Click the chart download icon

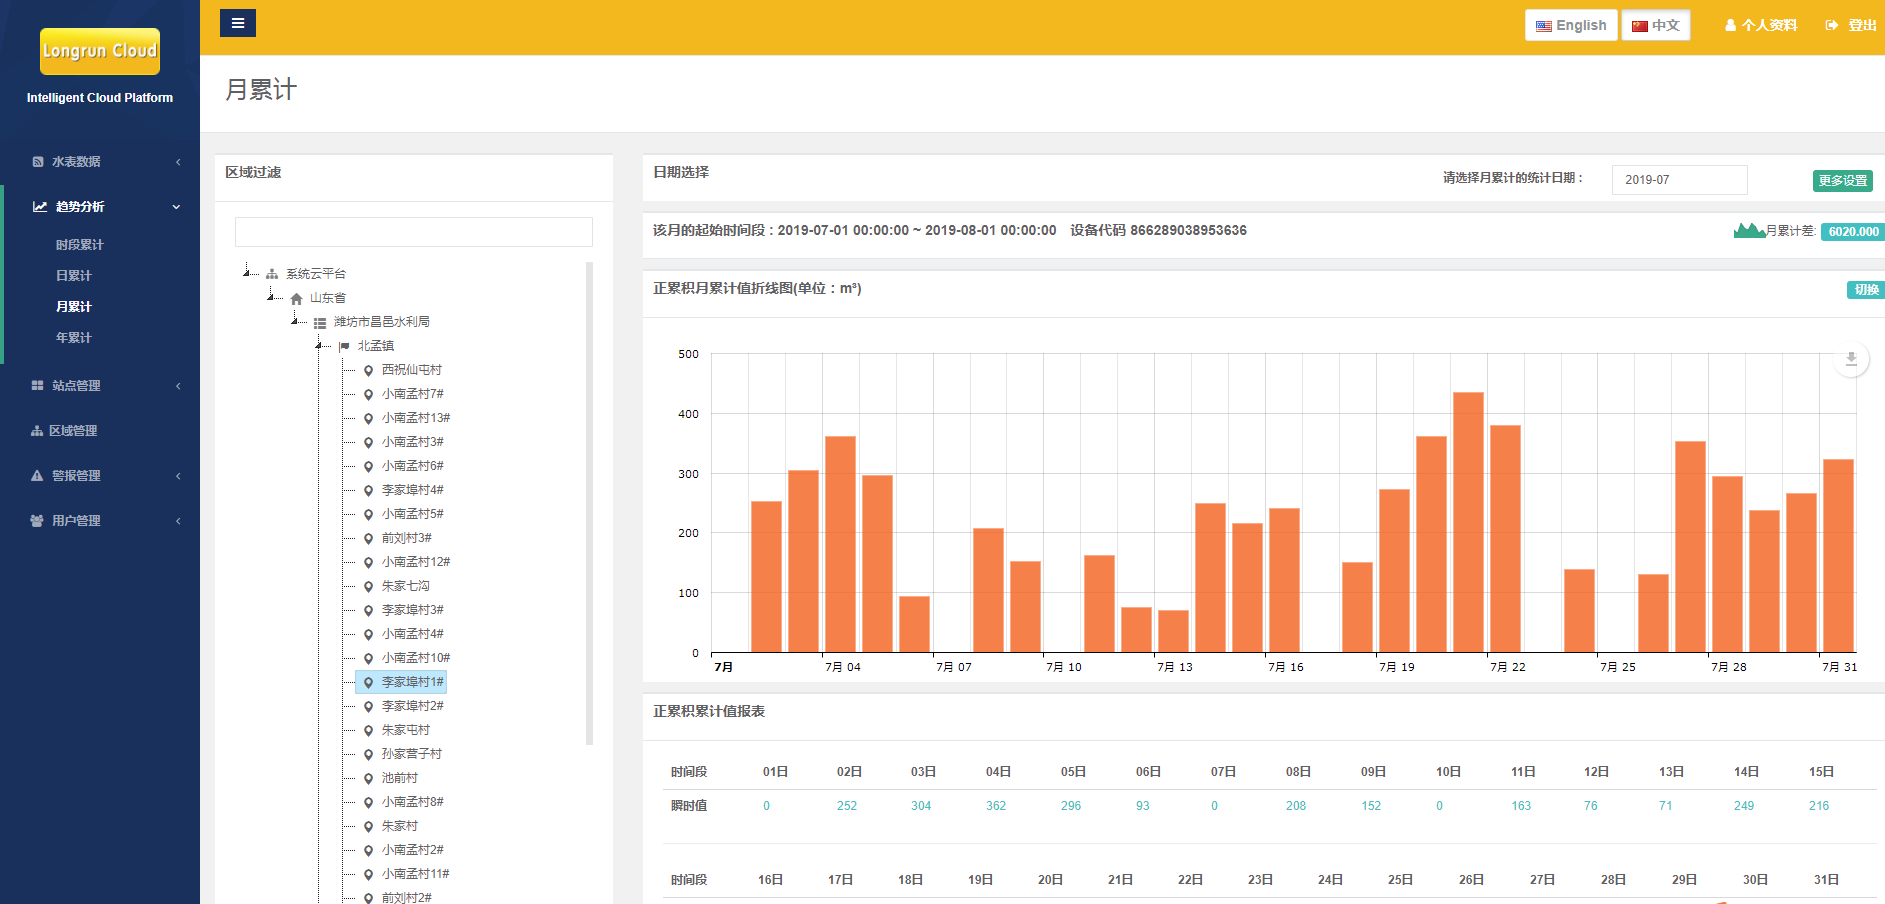tap(1851, 359)
